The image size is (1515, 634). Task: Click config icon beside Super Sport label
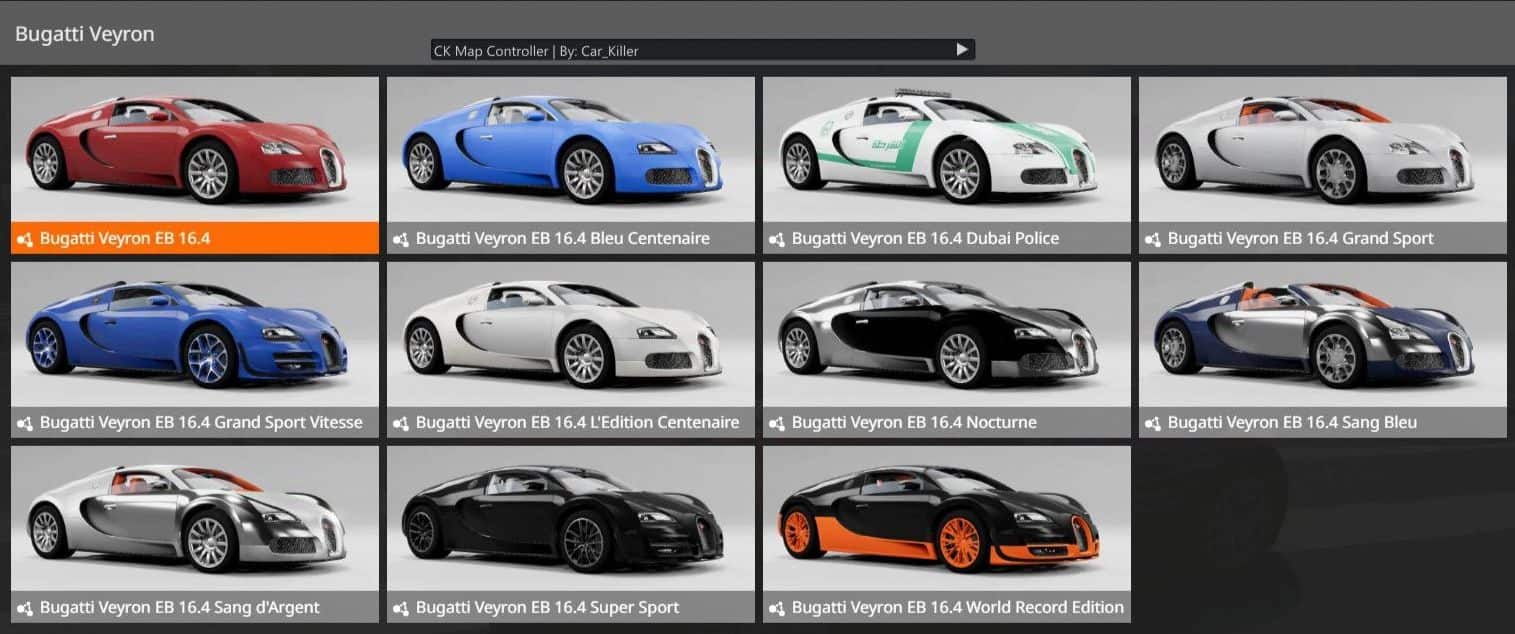(x=401, y=608)
